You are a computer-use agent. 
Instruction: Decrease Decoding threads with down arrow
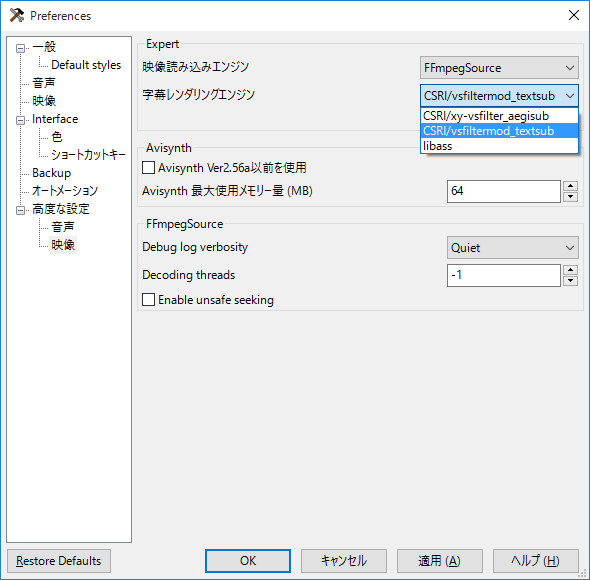(x=570, y=280)
